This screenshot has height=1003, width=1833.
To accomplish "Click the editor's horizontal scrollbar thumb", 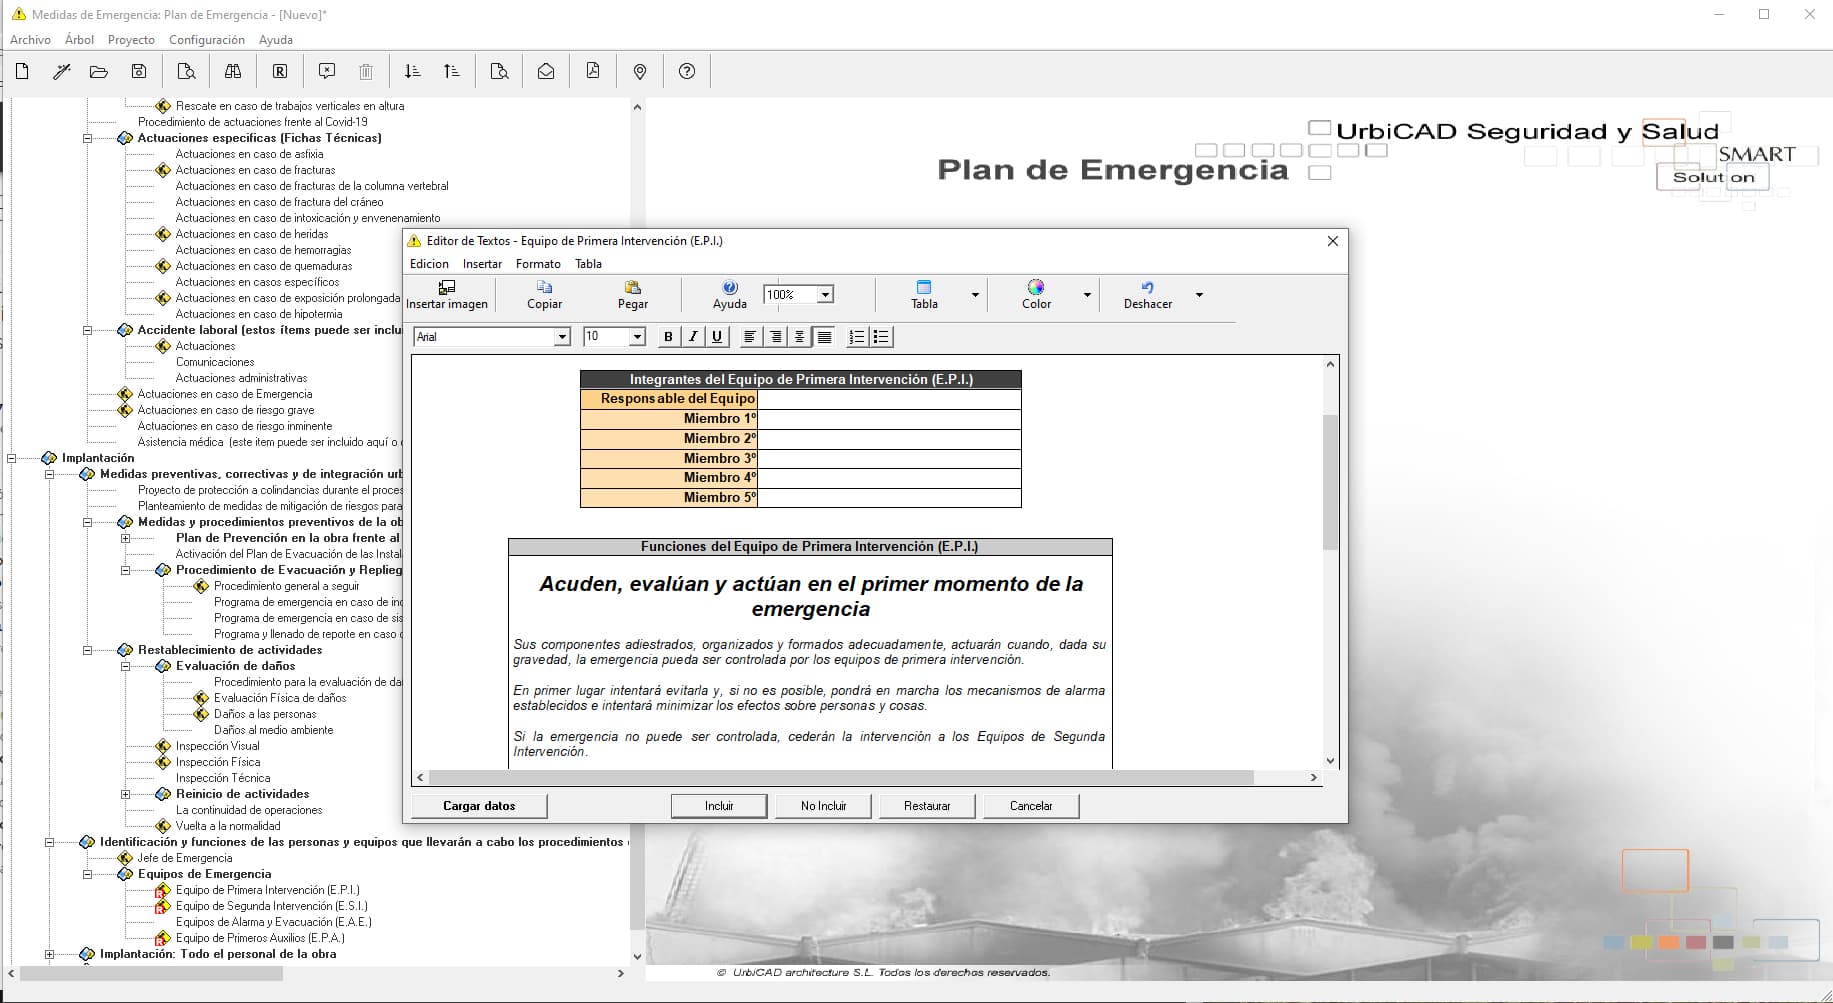I will (x=841, y=777).
